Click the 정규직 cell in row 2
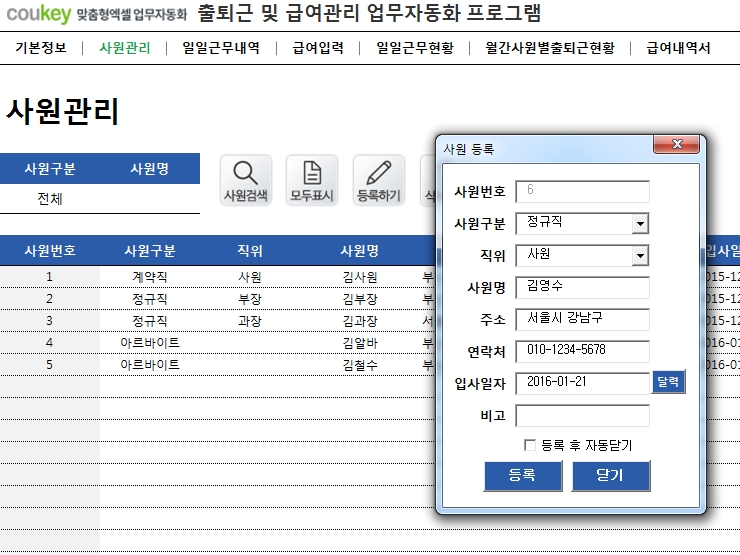The width and height of the screenshot is (740, 555). (150, 299)
